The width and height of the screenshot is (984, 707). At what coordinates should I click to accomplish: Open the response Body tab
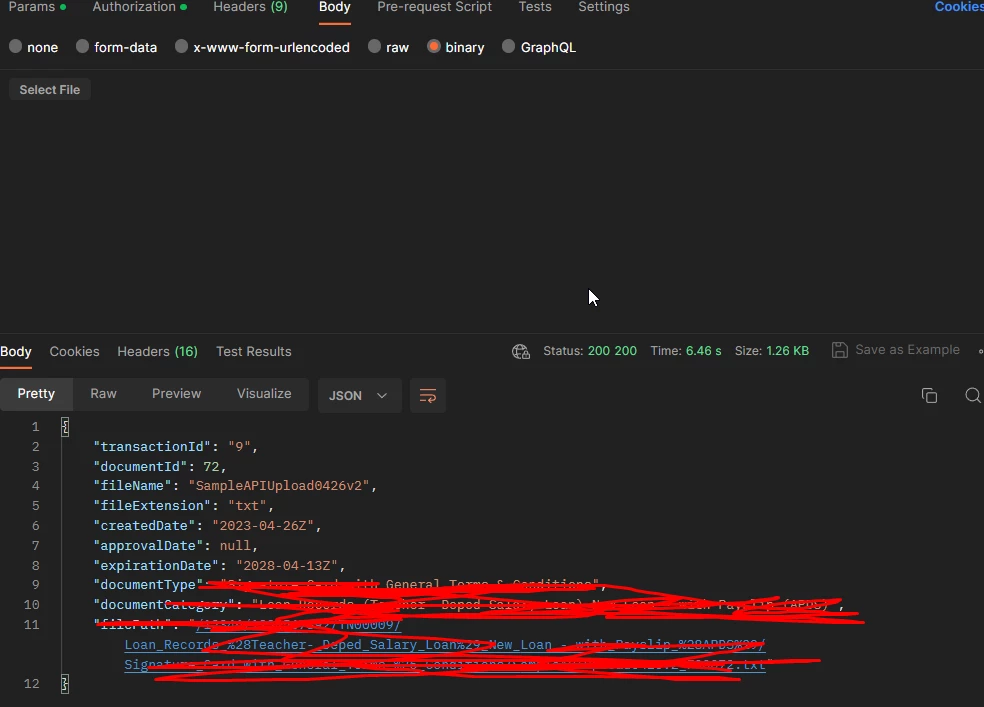(x=16, y=351)
